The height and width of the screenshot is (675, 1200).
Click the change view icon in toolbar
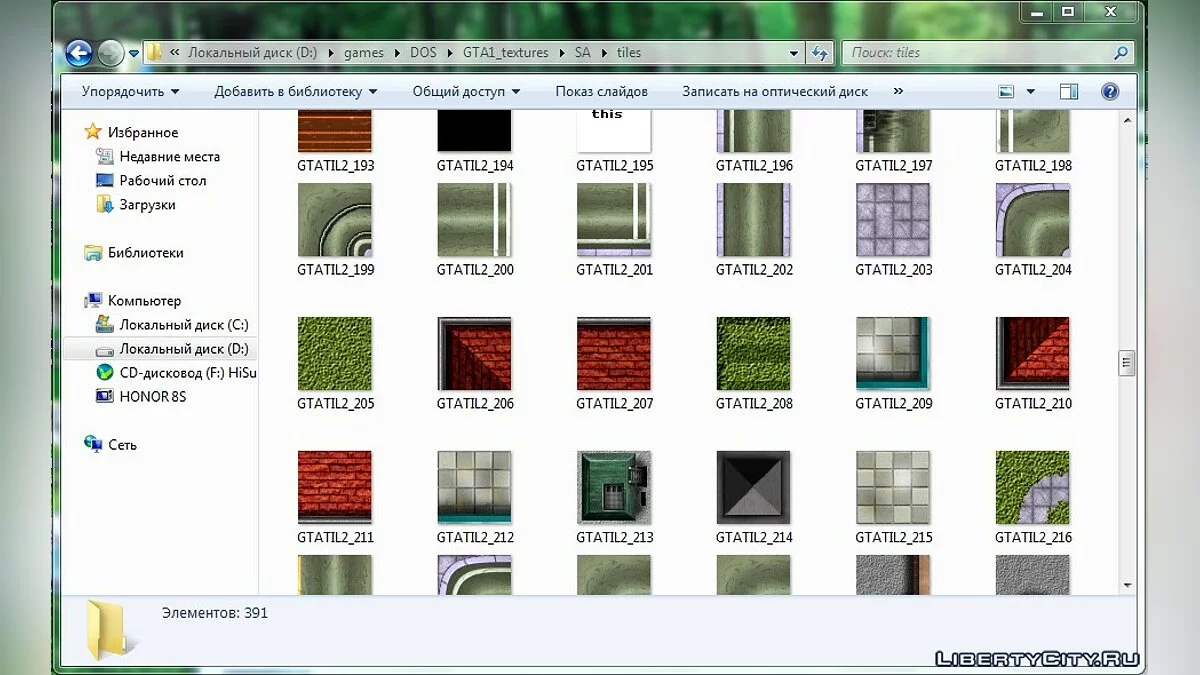[x=1007, y=91]
